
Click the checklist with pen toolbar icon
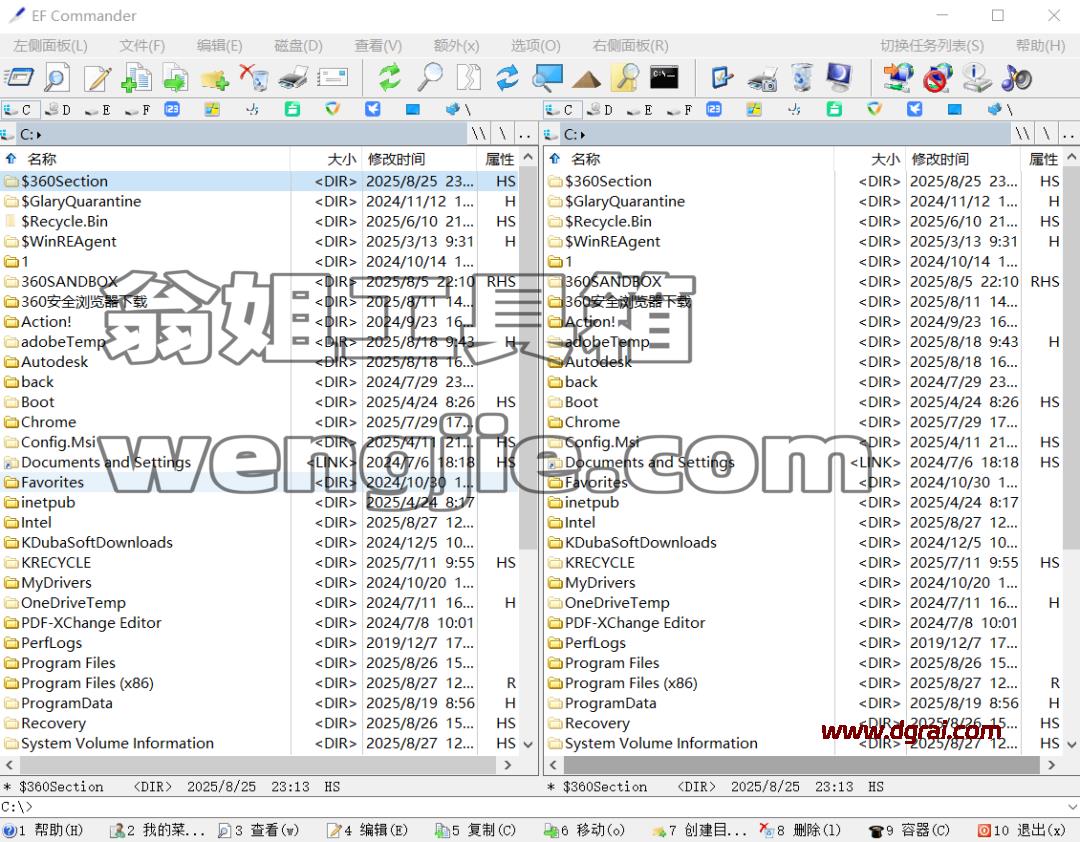pos(722,77)
